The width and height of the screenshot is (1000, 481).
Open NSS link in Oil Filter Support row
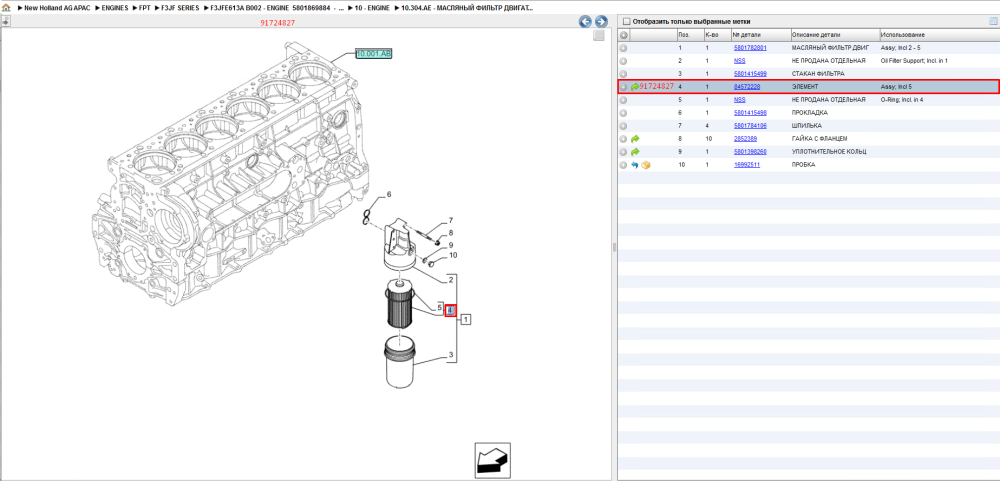coord(739,61)
